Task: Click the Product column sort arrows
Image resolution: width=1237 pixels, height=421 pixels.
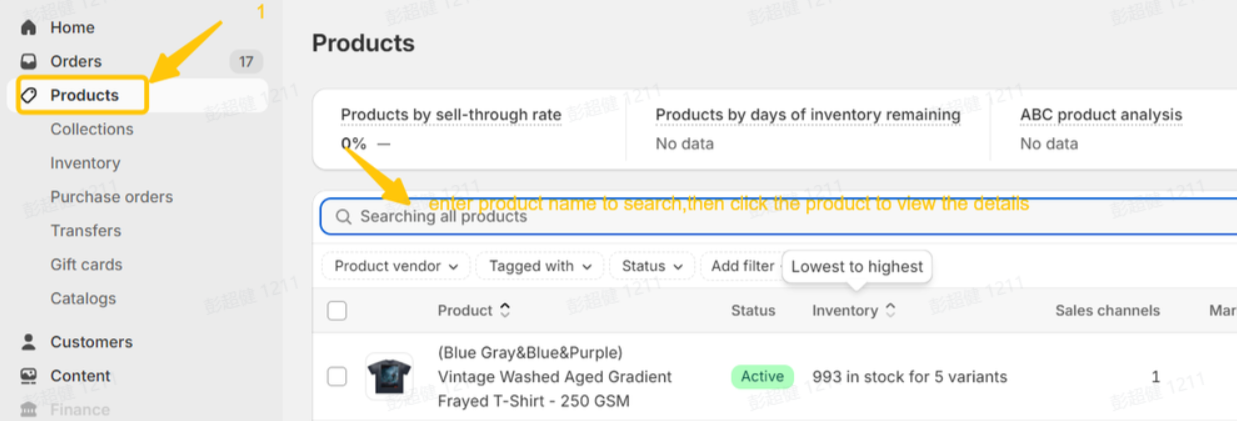Action: point(505,311)
